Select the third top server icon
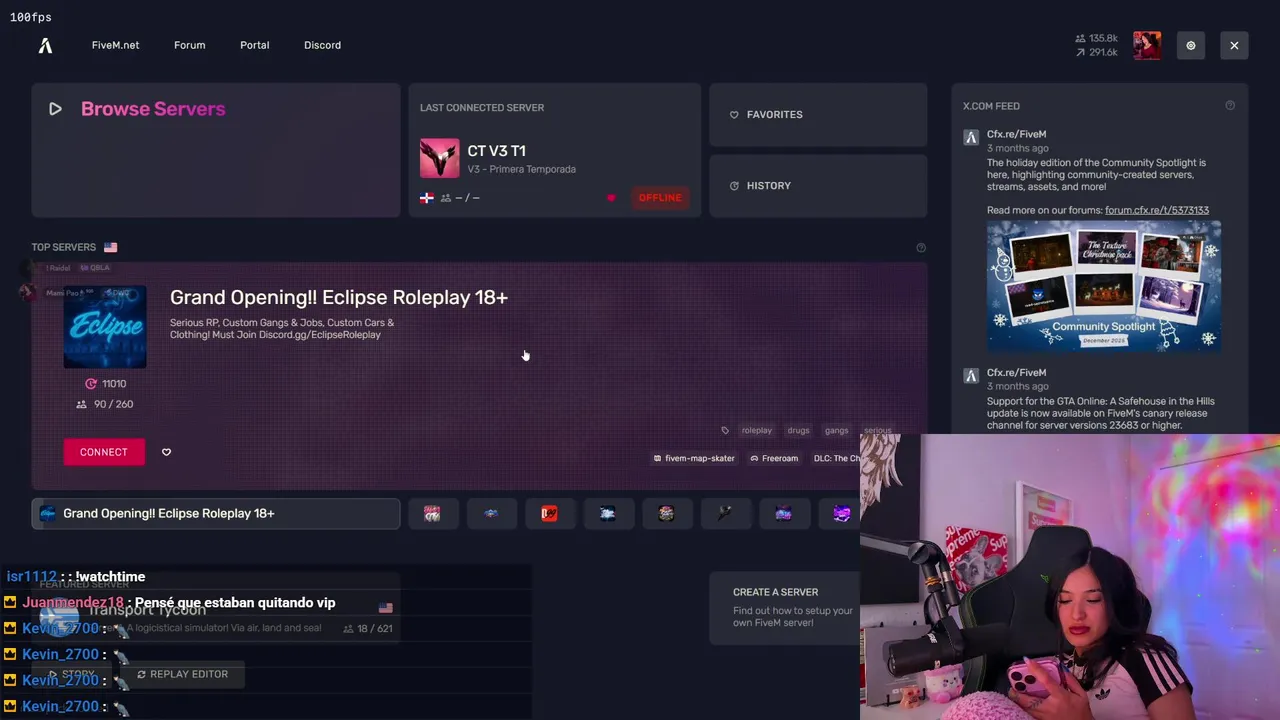The height and width of the screenshot is (720, 1280). [x=490, y=513]
